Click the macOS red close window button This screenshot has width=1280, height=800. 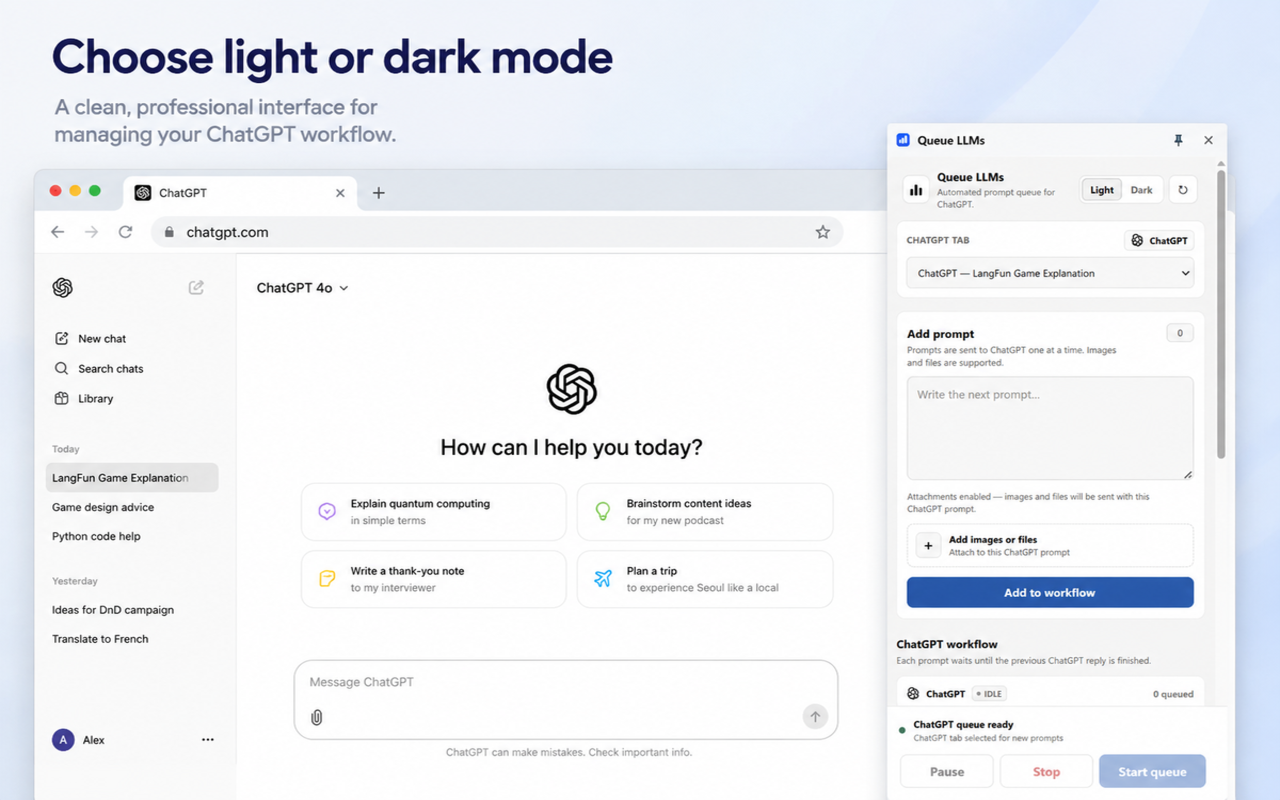pos(56,191)
